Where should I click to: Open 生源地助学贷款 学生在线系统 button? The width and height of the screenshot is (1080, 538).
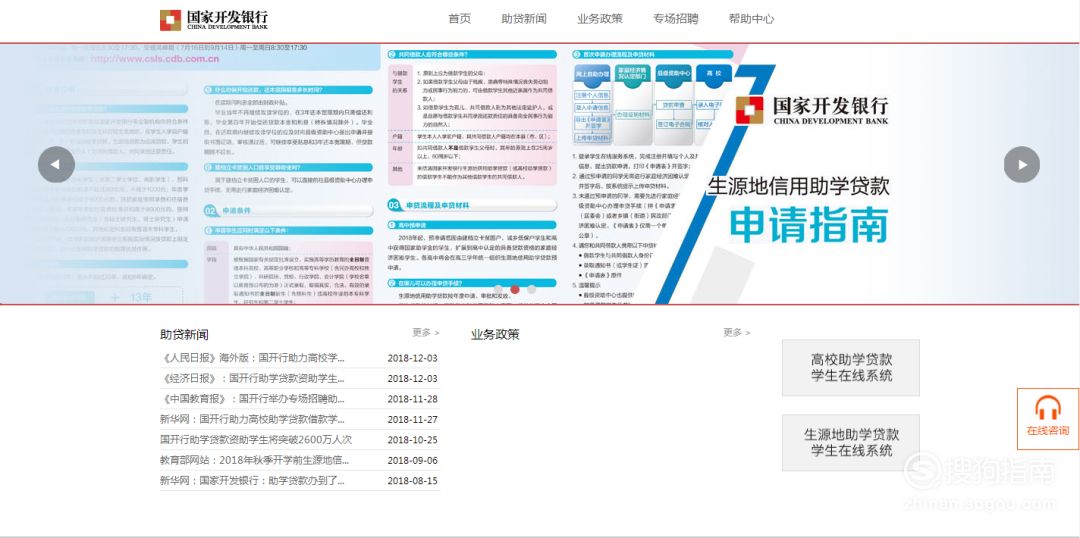click(851, 443)
